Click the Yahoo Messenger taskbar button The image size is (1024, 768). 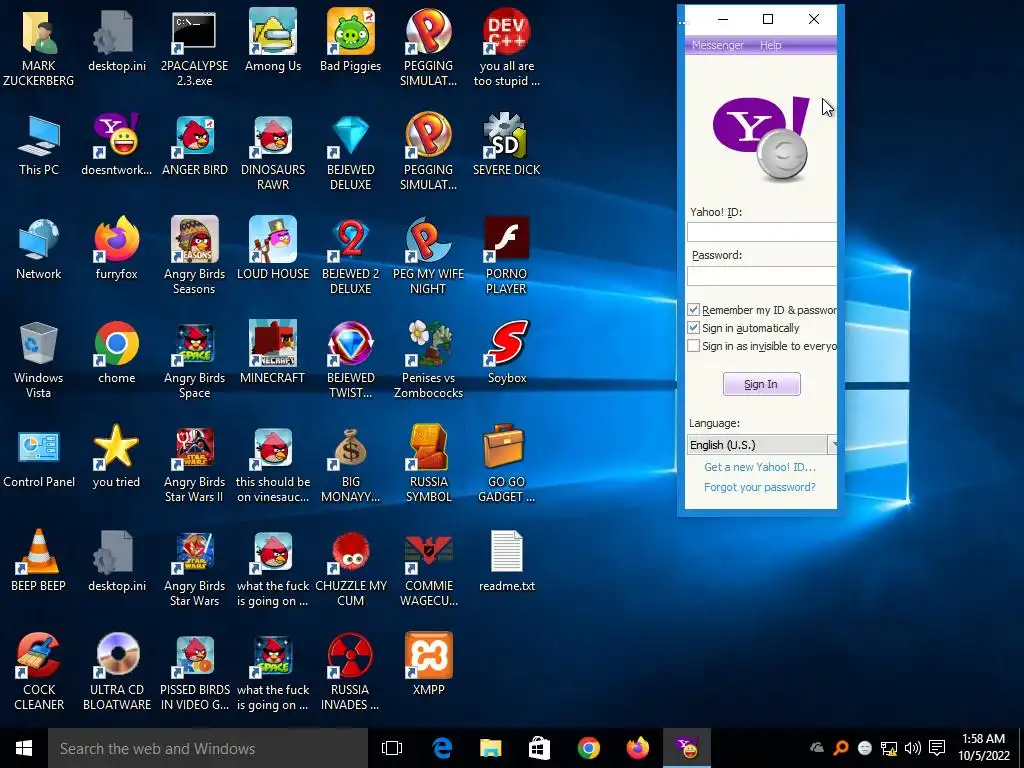(686, 748)
